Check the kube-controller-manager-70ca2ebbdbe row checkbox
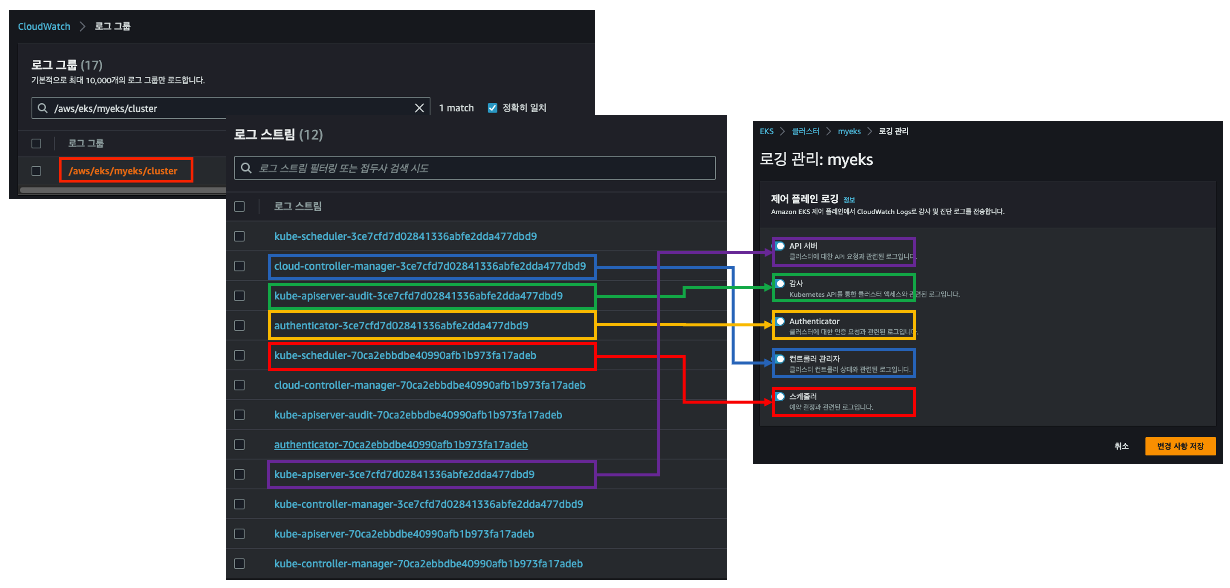 (x=239, y=564)
